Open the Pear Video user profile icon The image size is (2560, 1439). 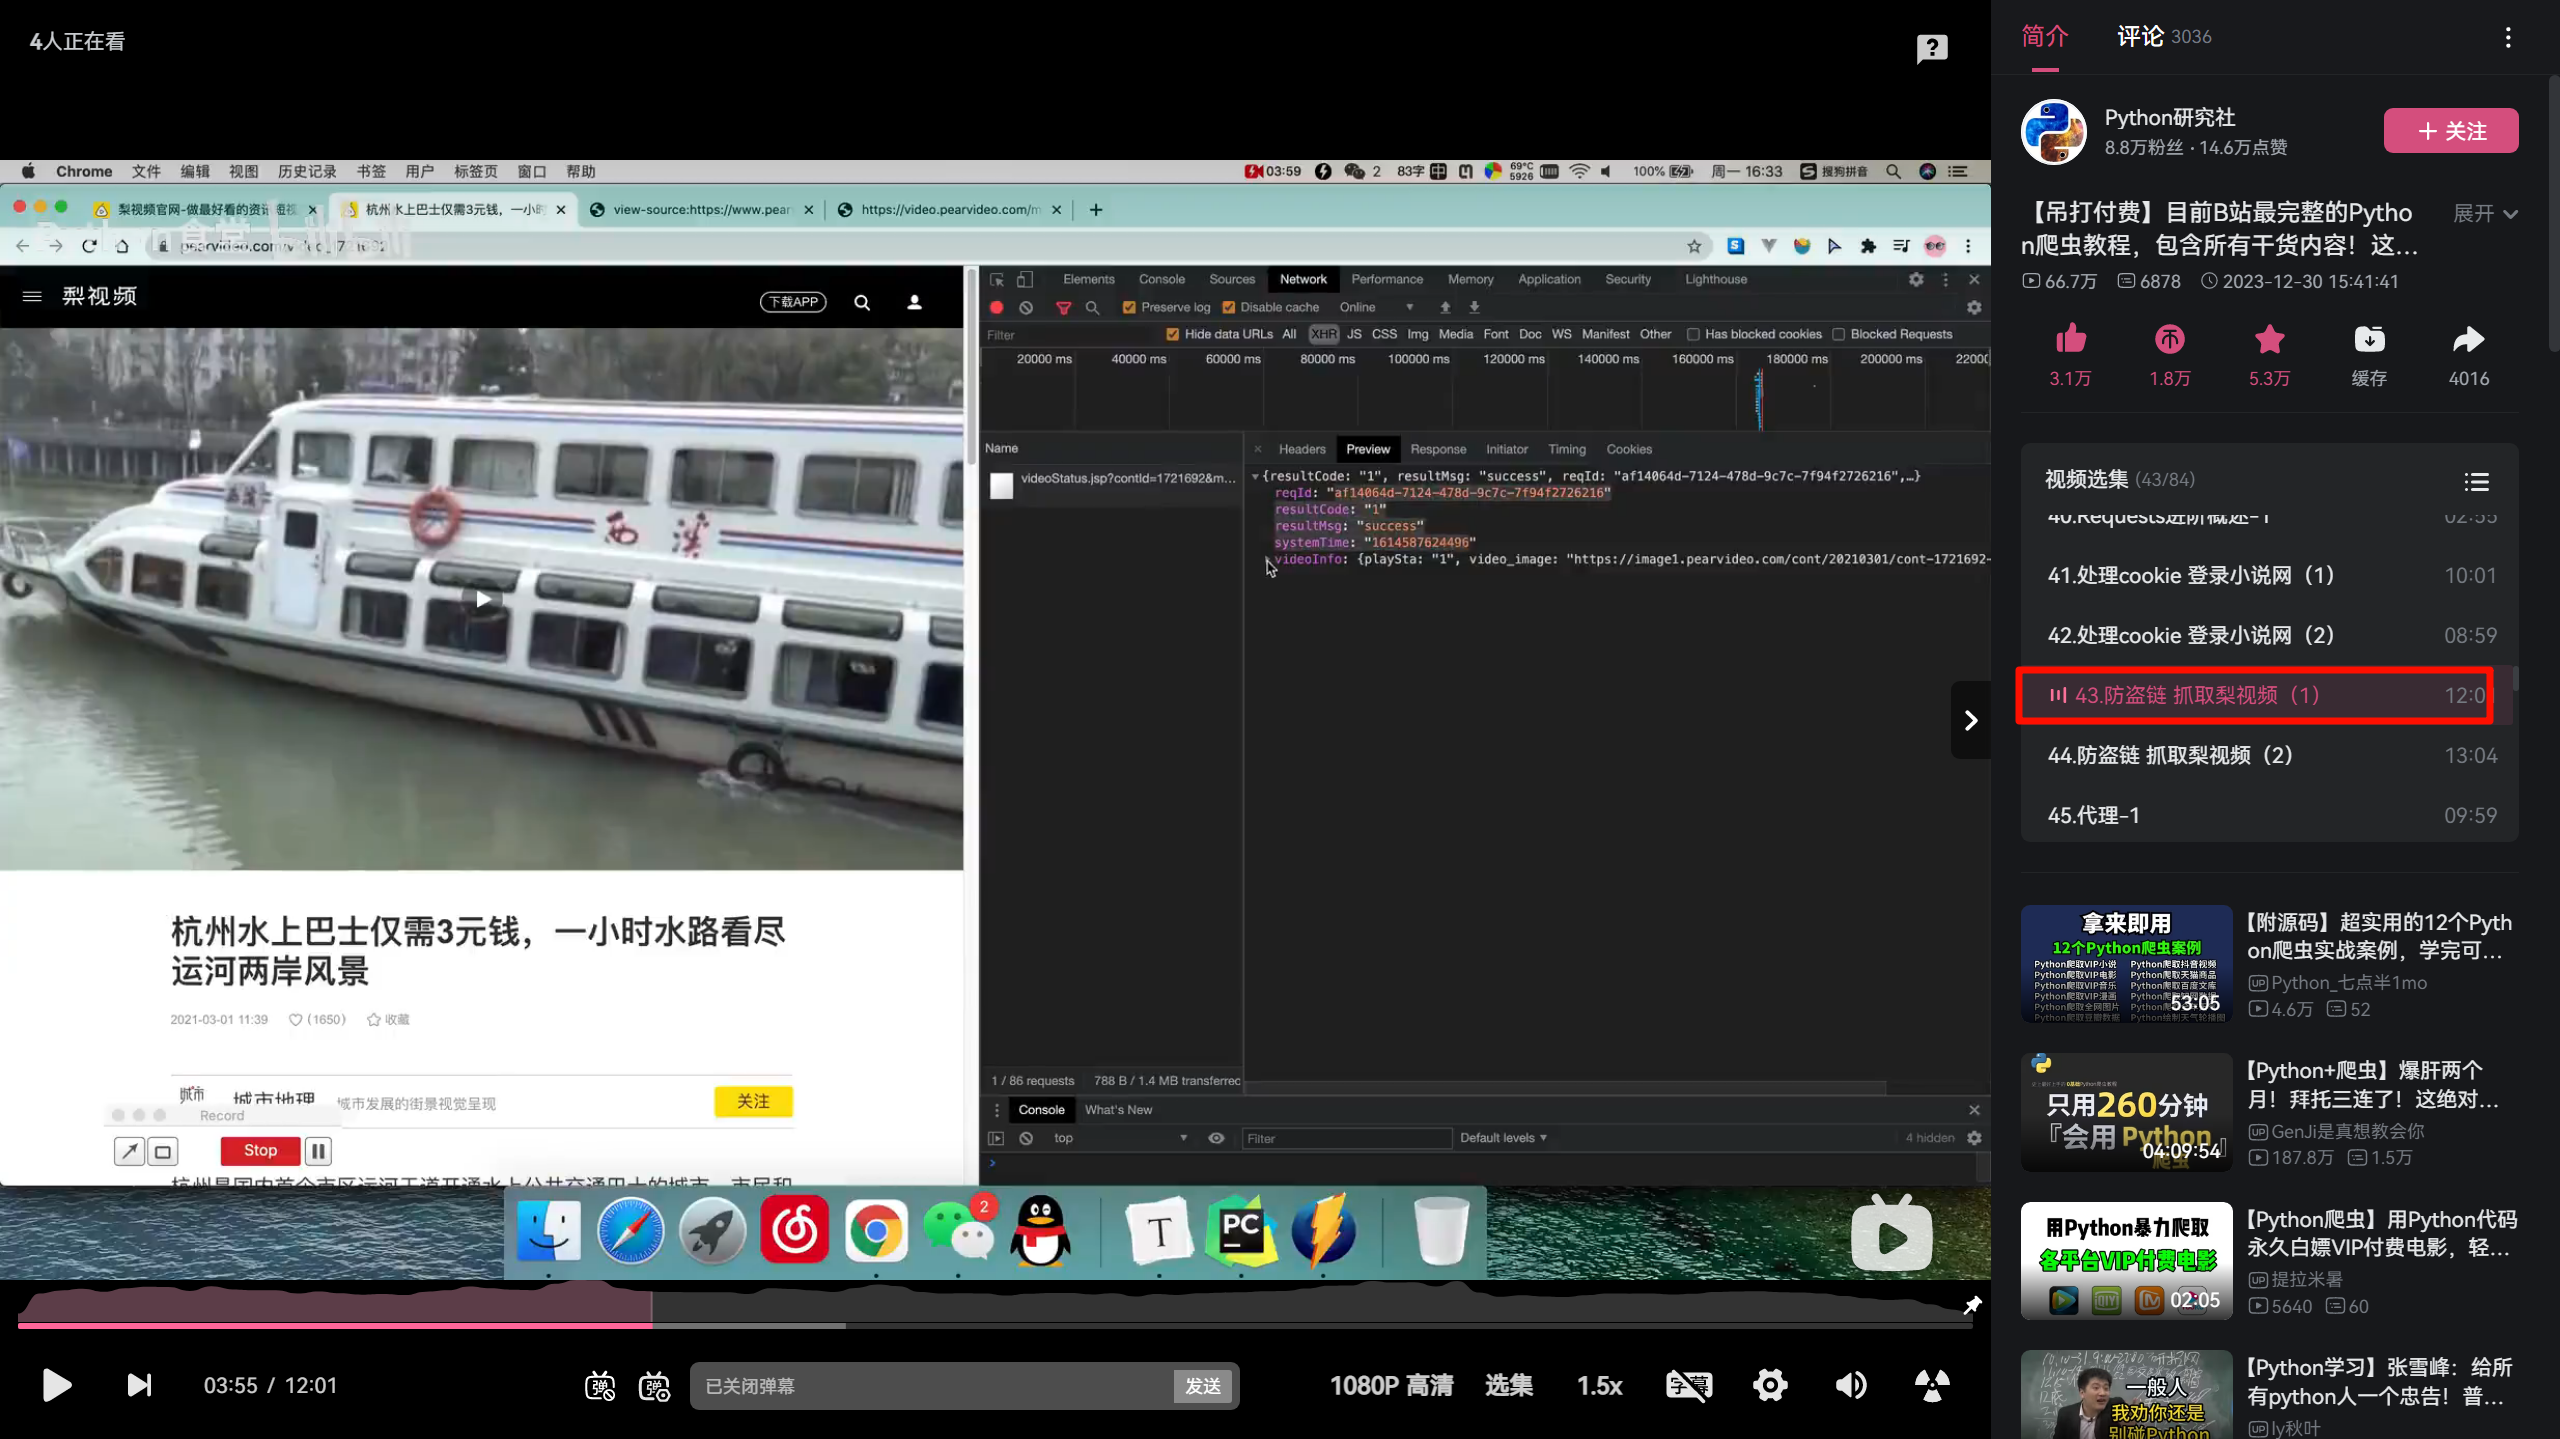[914, 302]
